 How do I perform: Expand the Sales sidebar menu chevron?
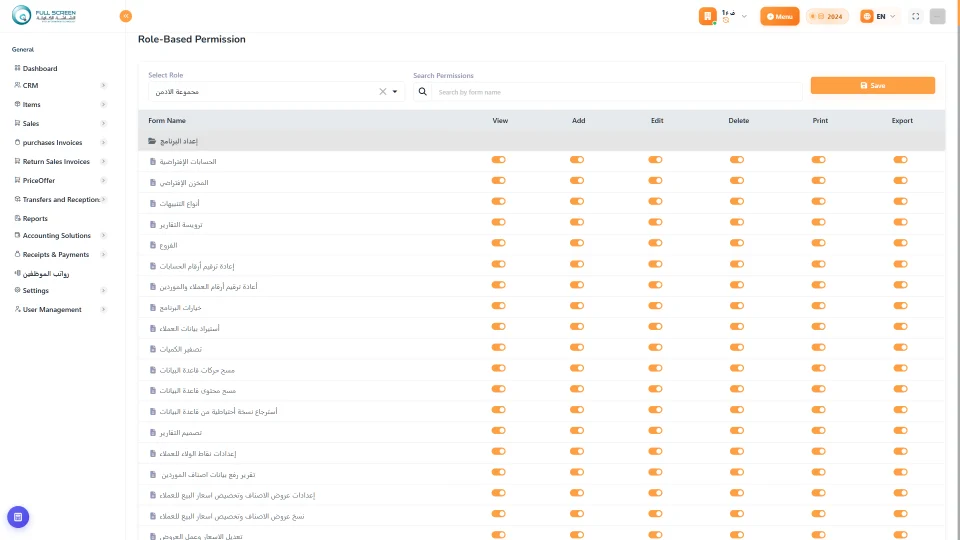[x=103, y=123]
